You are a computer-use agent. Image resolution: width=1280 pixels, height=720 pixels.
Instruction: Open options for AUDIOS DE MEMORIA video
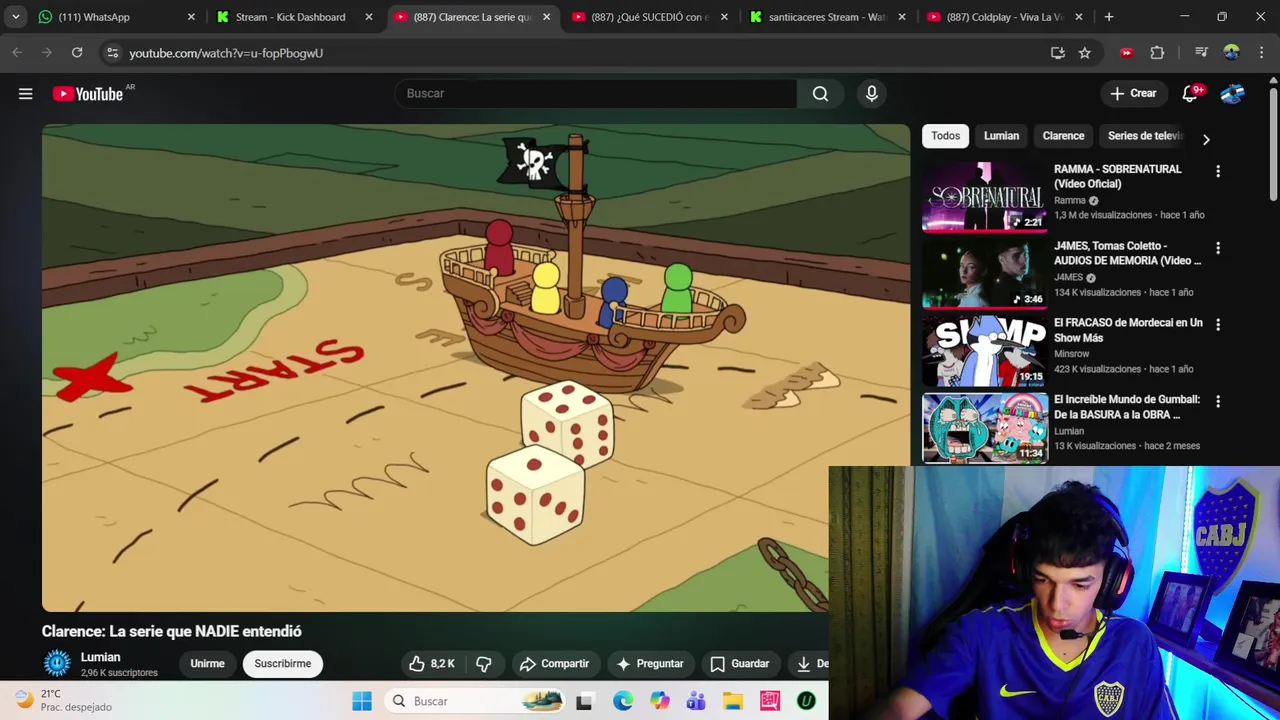[1218, 248]
